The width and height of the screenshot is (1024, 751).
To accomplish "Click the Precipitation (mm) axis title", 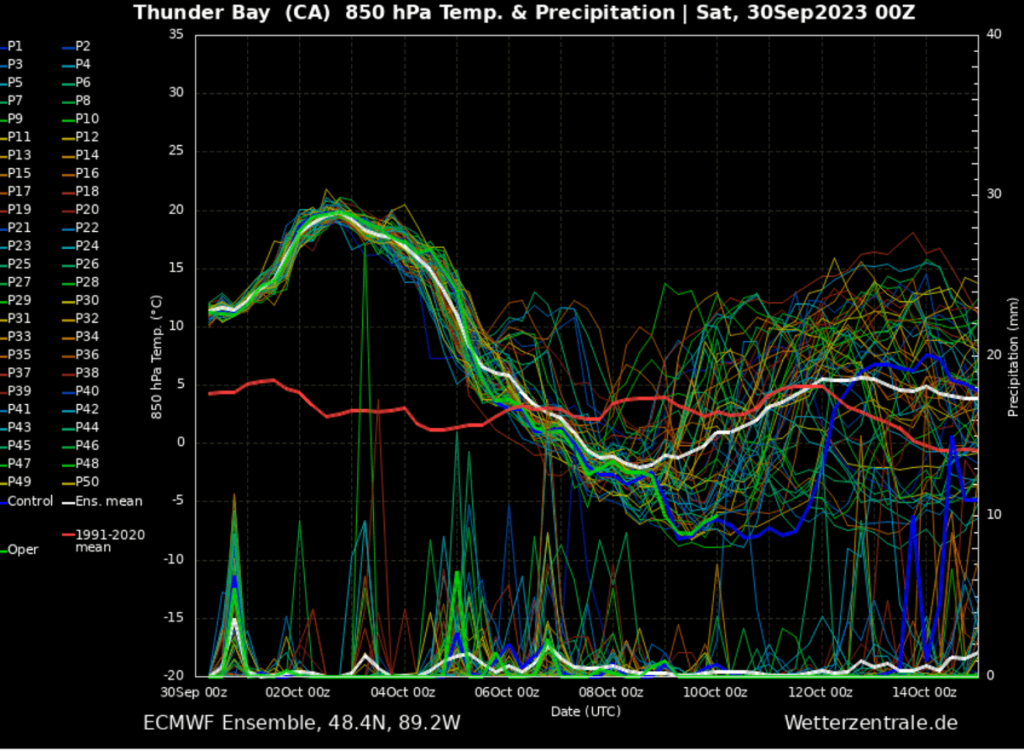I will click(1013, 357).
